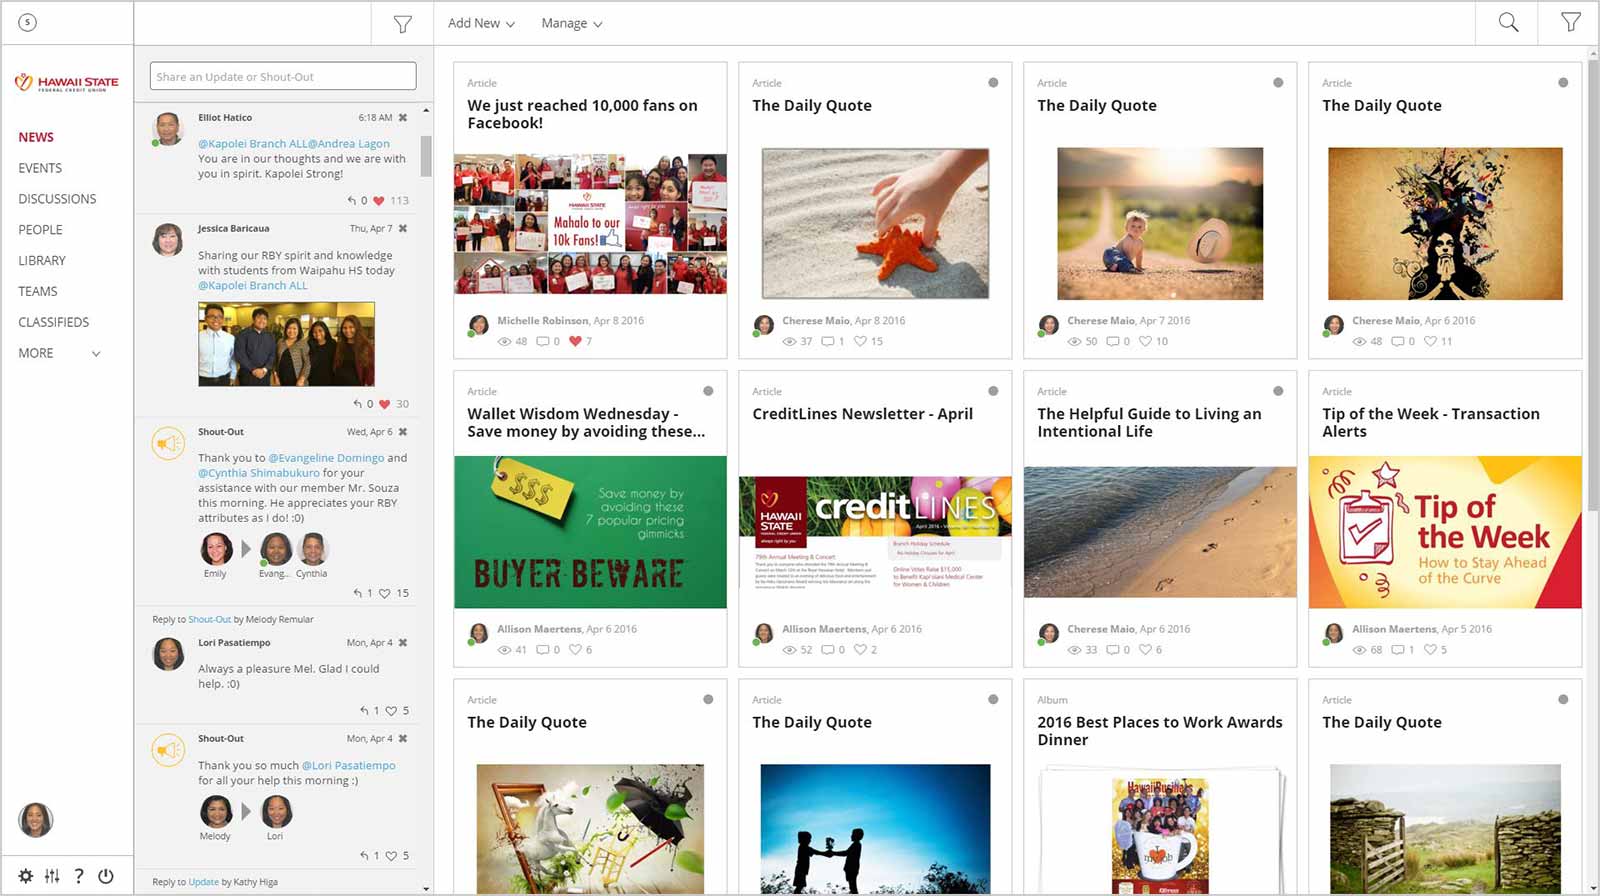Open CreditLines Newsletter - April article

[x=862, y=414]
